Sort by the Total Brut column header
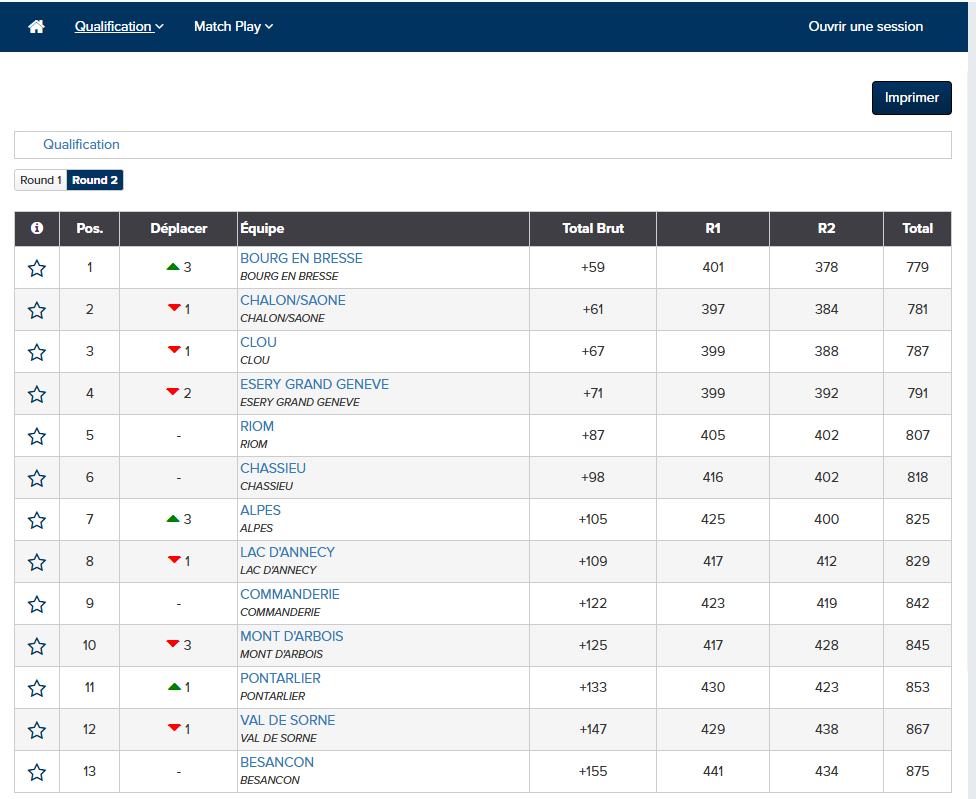The image size is (976, 799). click(592, 229)
